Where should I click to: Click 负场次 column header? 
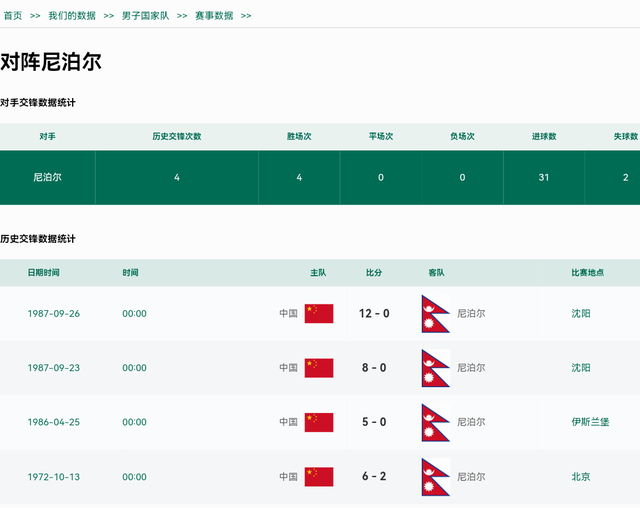click(462, 136)
